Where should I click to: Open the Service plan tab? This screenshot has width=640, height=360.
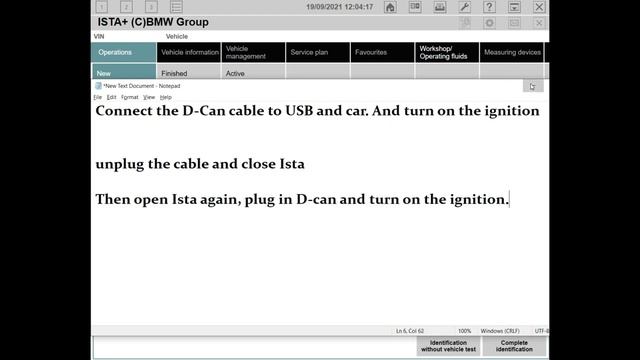tap(318, 52)
